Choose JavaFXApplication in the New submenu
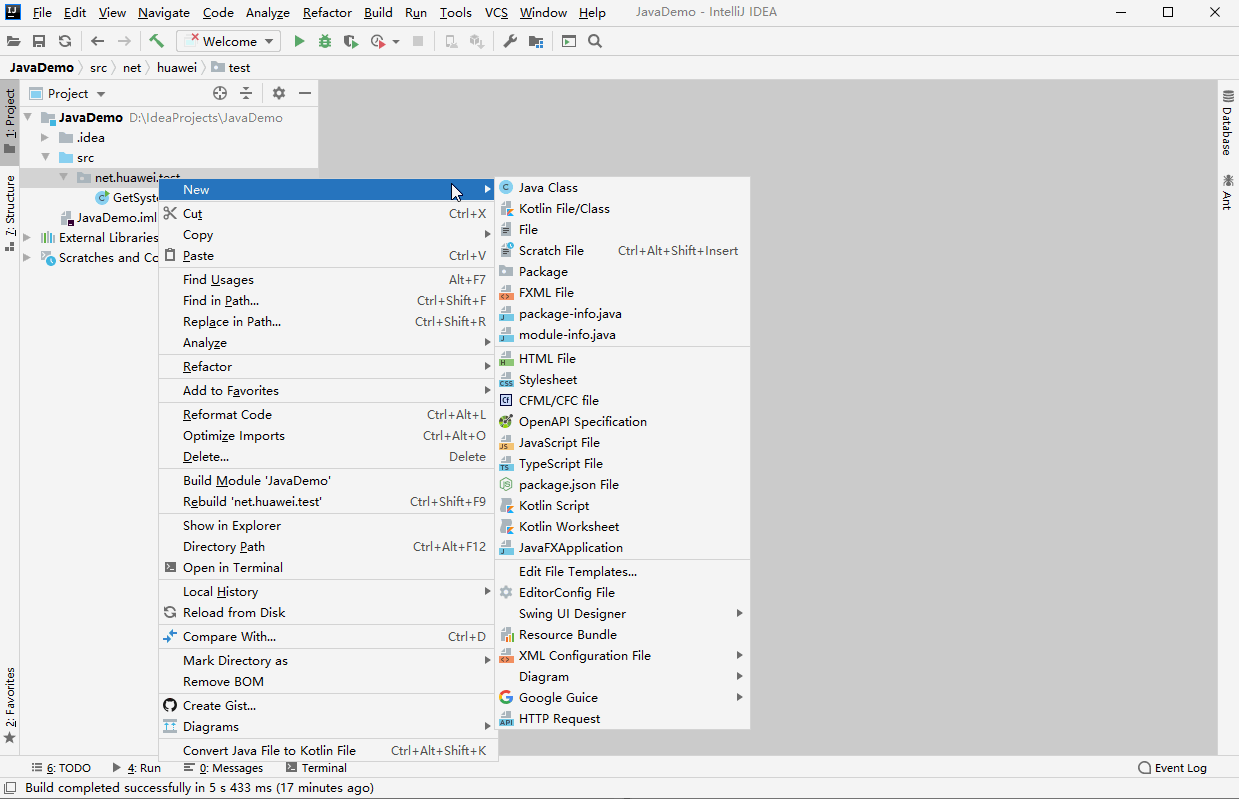The image size is (1239, 799). (622, 548)
